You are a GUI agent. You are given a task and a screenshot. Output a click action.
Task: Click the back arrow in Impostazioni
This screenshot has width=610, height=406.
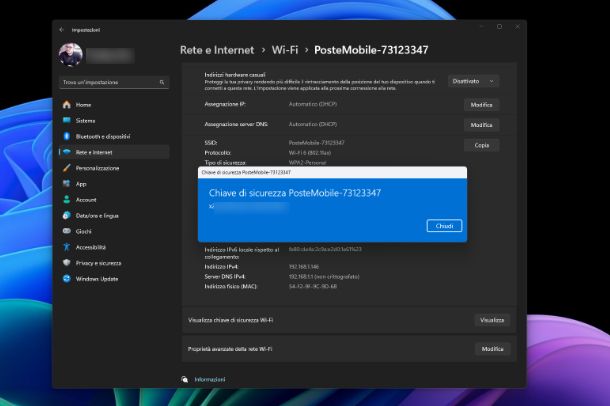61,30
